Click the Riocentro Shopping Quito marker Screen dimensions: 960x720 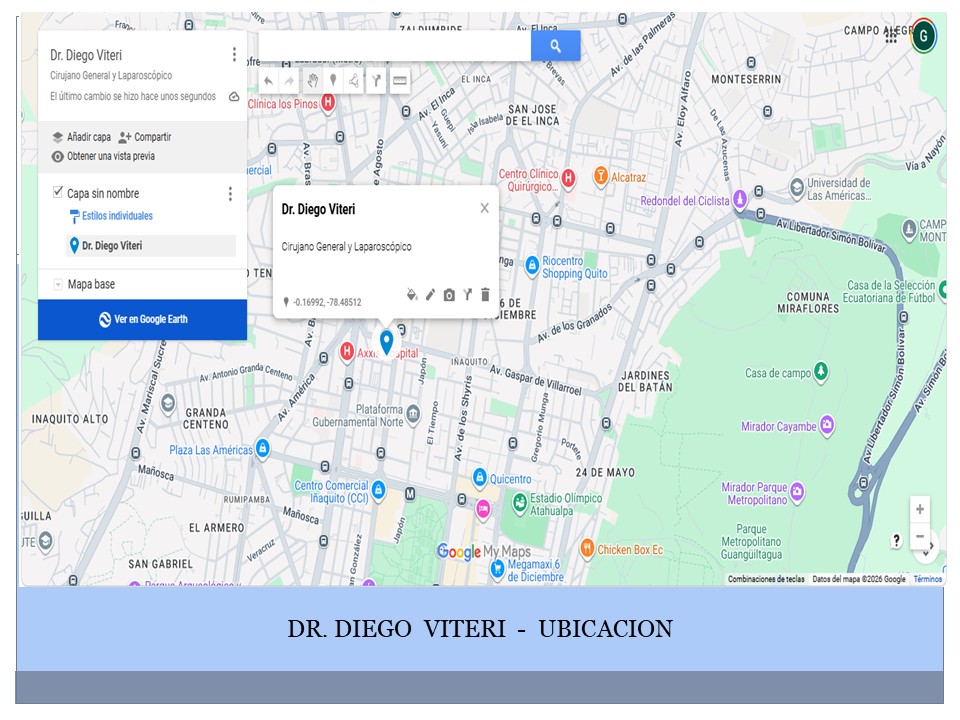532,265
